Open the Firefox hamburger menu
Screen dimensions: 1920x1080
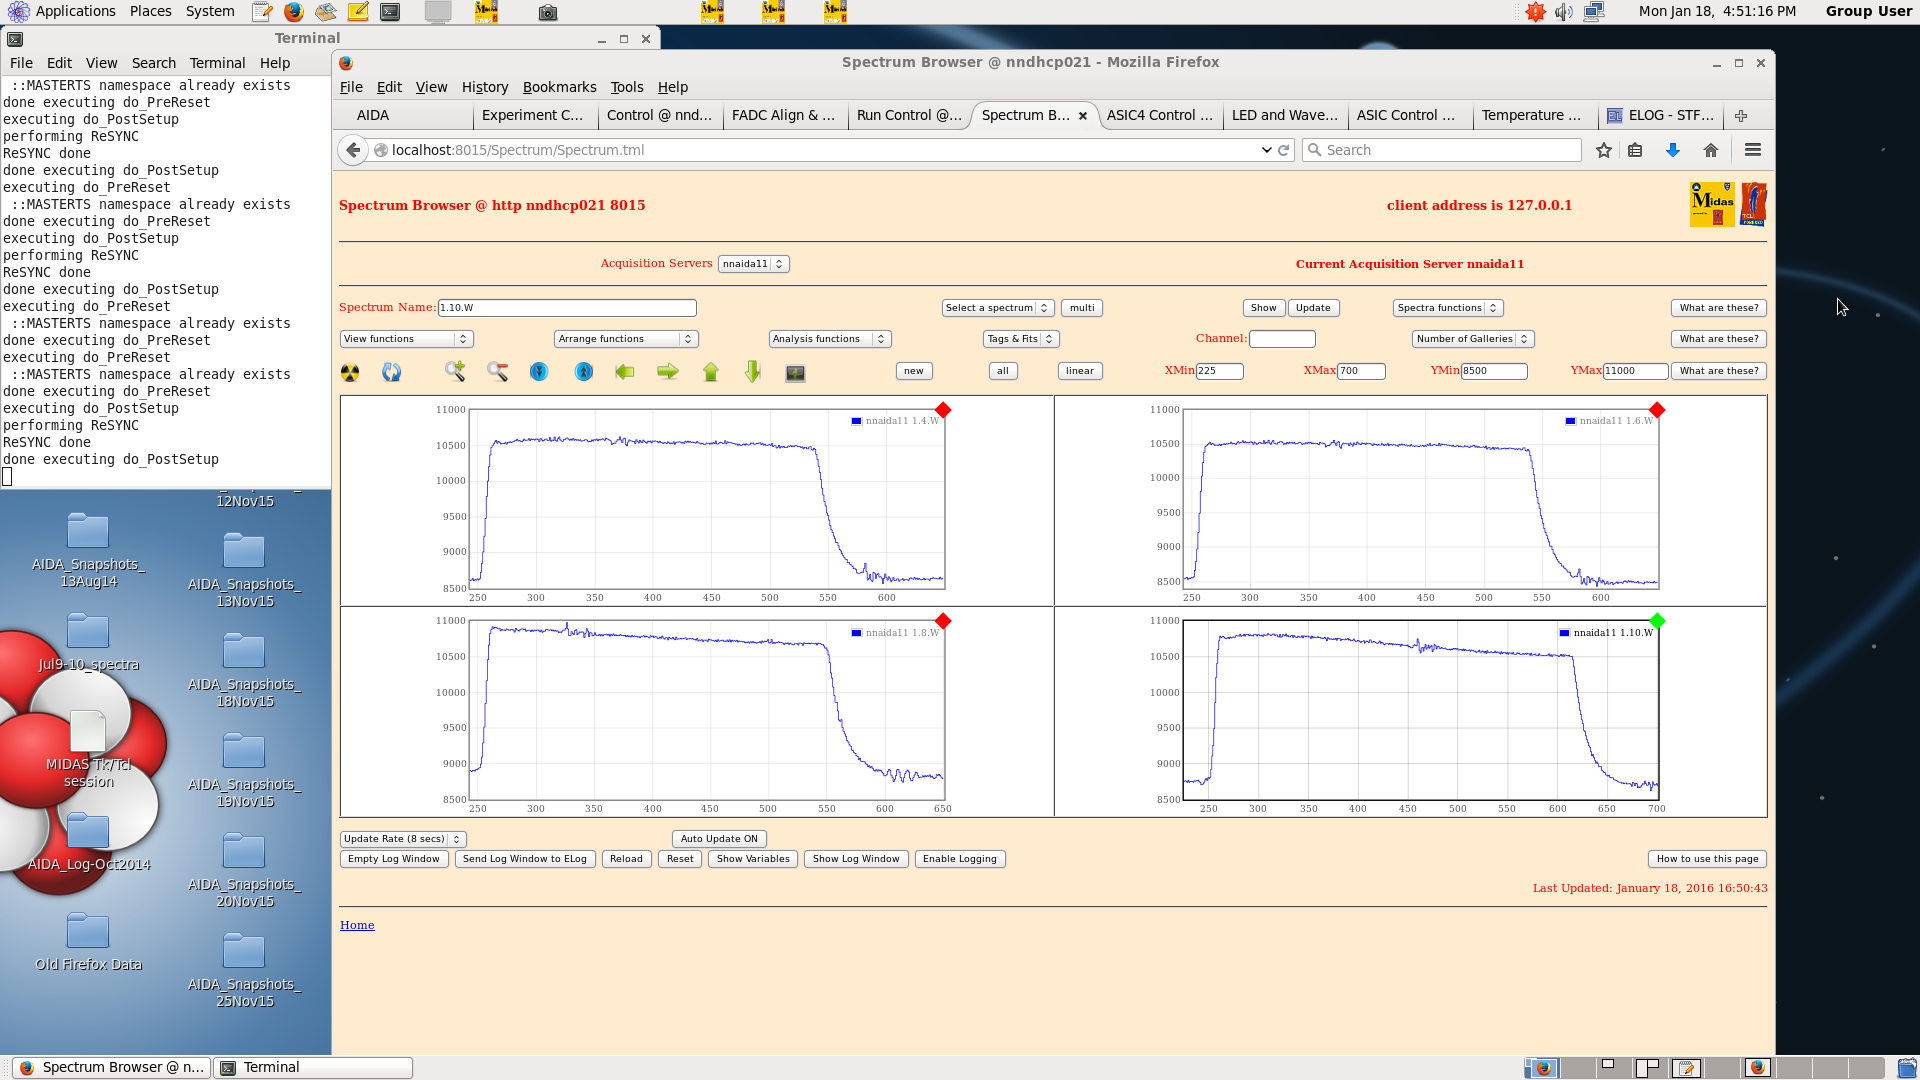pyautogui.click(x=1752, y=150)
